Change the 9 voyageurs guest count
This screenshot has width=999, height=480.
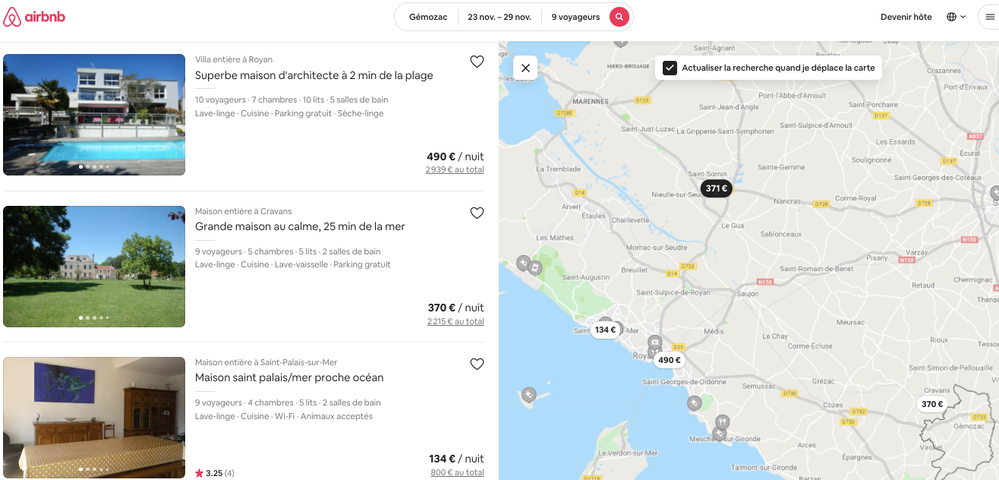(575, 17)
